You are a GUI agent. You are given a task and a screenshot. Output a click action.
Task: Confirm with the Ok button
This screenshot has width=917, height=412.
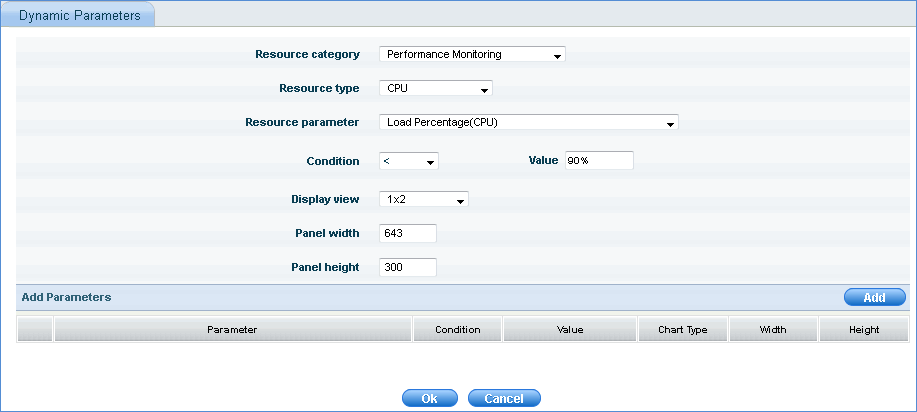(429, 398)
